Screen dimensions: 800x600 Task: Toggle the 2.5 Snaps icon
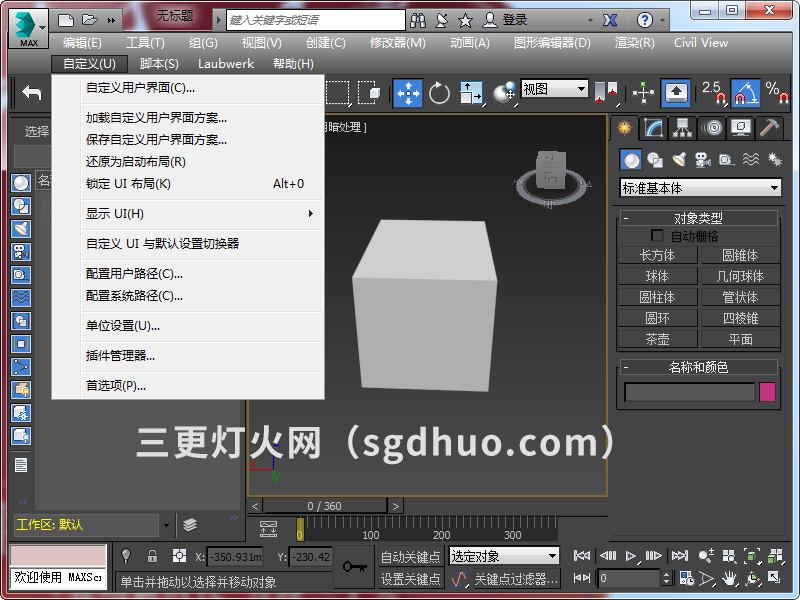713,93
